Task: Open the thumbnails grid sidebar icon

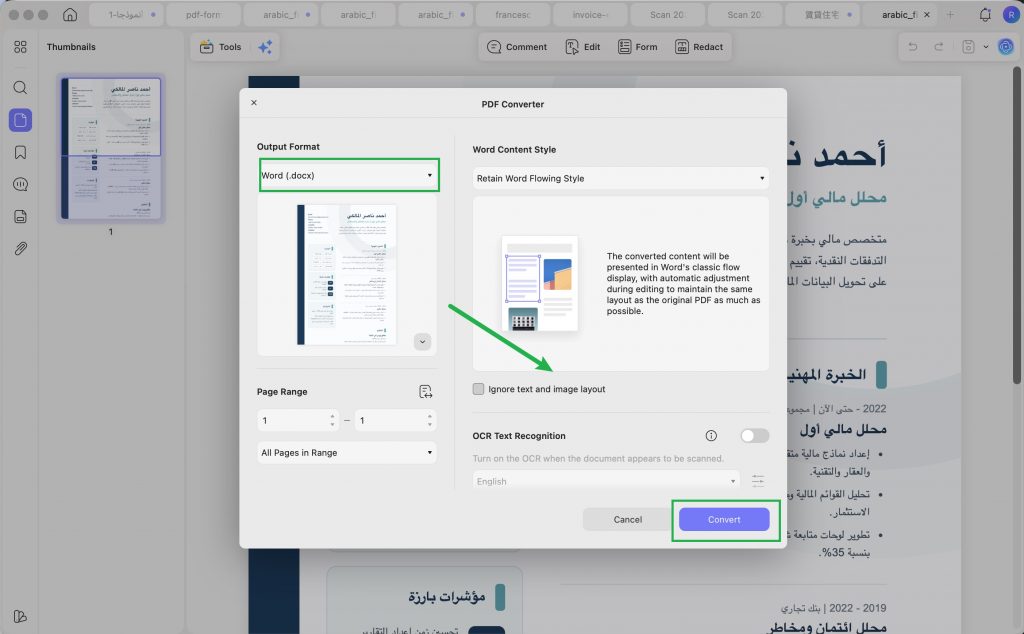Action: (20, 47)
